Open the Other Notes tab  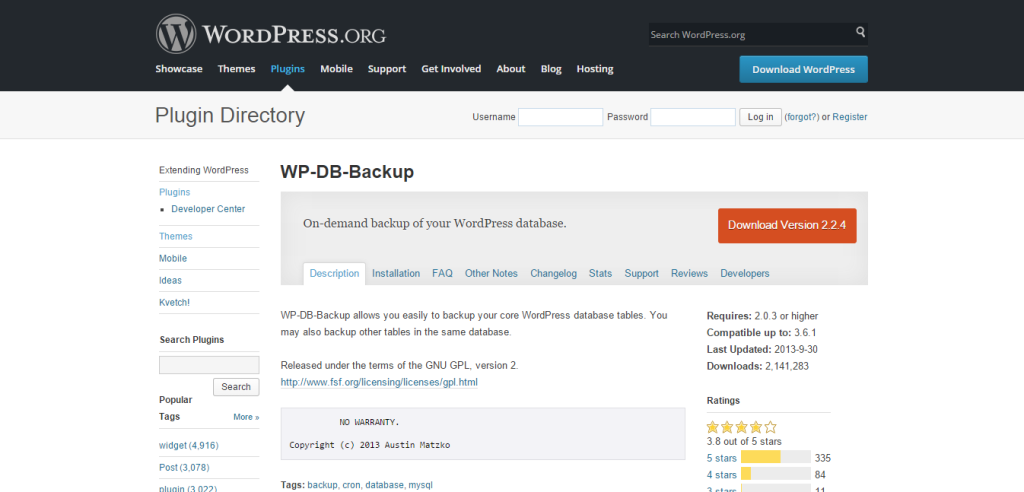click(x=491, y=274)
